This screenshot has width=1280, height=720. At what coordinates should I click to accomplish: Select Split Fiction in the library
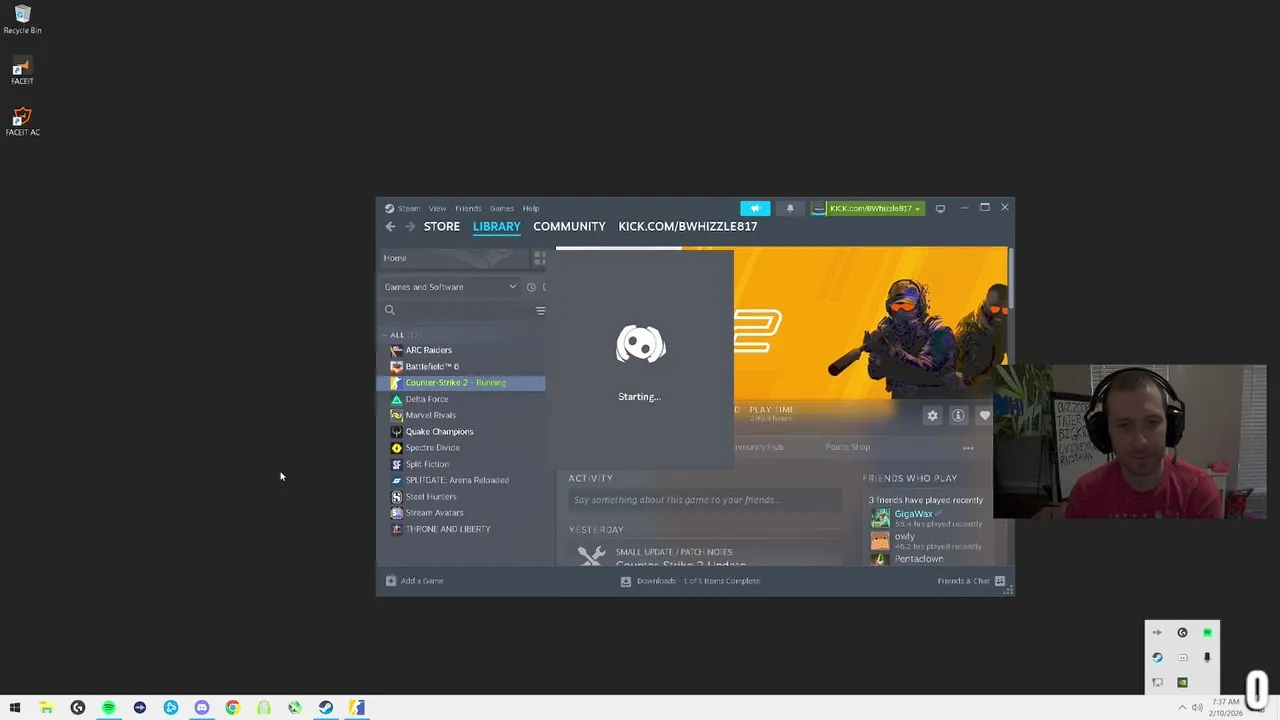coord(461,464)
